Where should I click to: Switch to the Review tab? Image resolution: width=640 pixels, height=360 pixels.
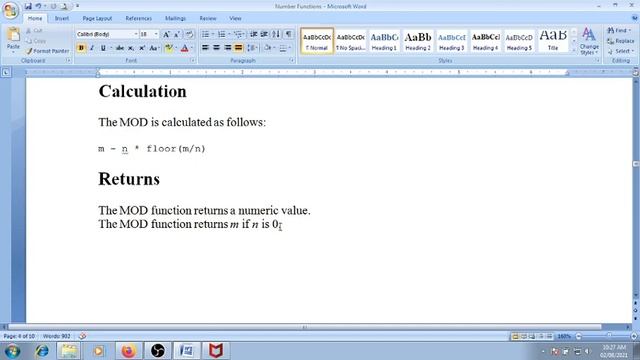208,18
